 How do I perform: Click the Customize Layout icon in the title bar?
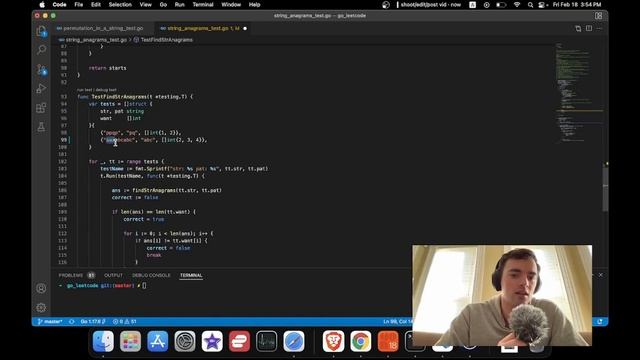pyautogui.click(x=598, y=16)
